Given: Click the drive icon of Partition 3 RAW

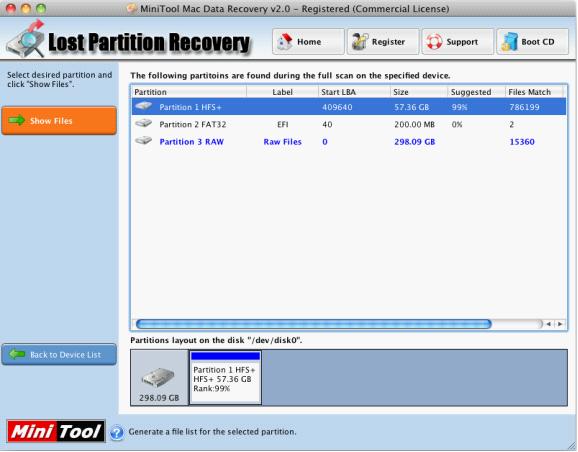Looking at the screenshot, I should [143, 141].
